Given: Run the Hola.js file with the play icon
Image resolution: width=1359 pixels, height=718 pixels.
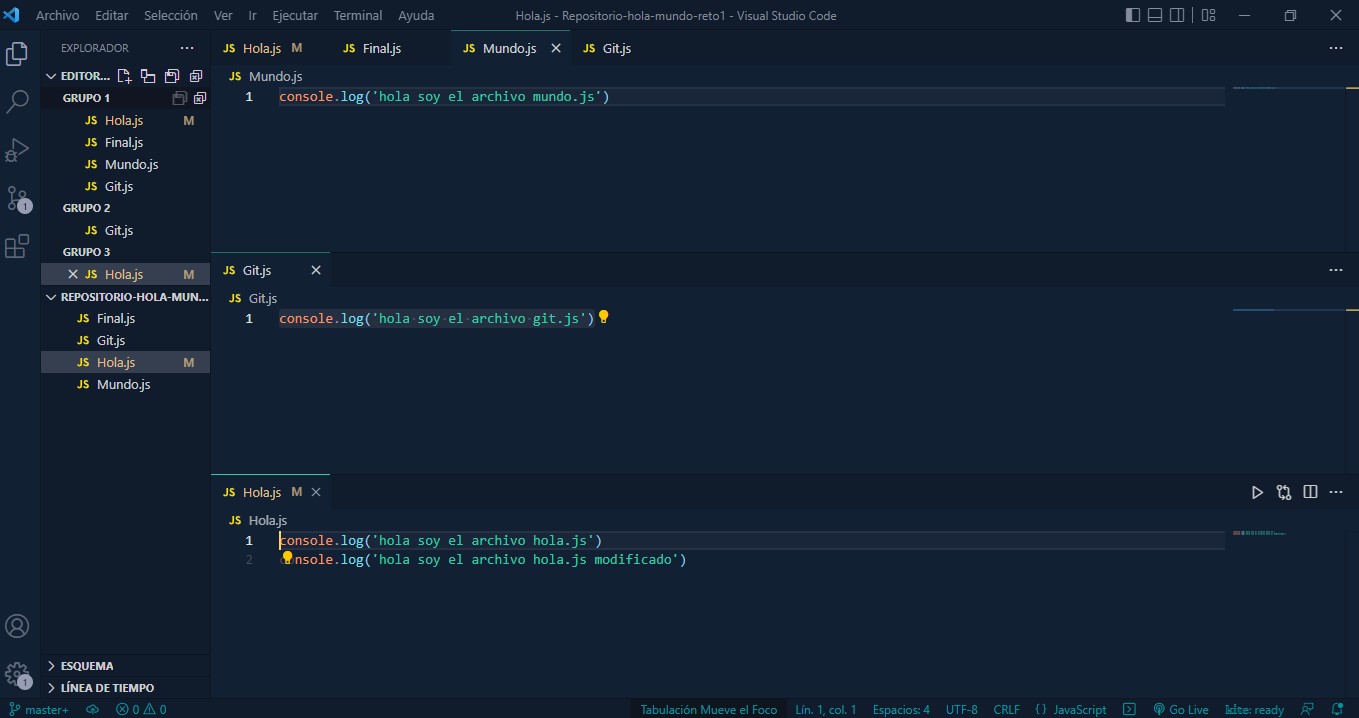Looking at the screenshot, I should coord(1257,492).
